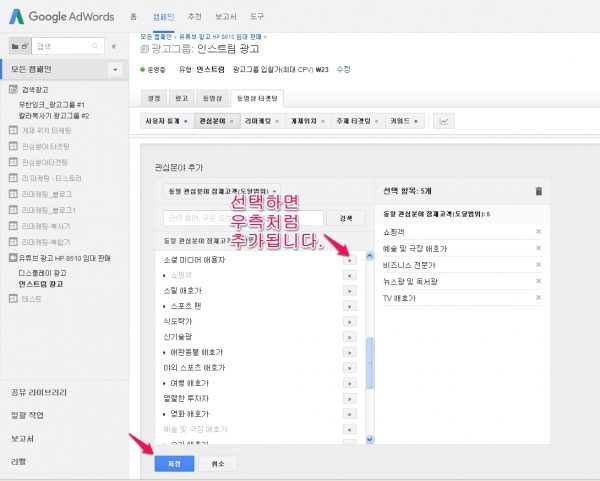This screenshot has height=481, width=600.
Task: Expand the 애완동물 애호가 category
Action: tap(165, 352)
